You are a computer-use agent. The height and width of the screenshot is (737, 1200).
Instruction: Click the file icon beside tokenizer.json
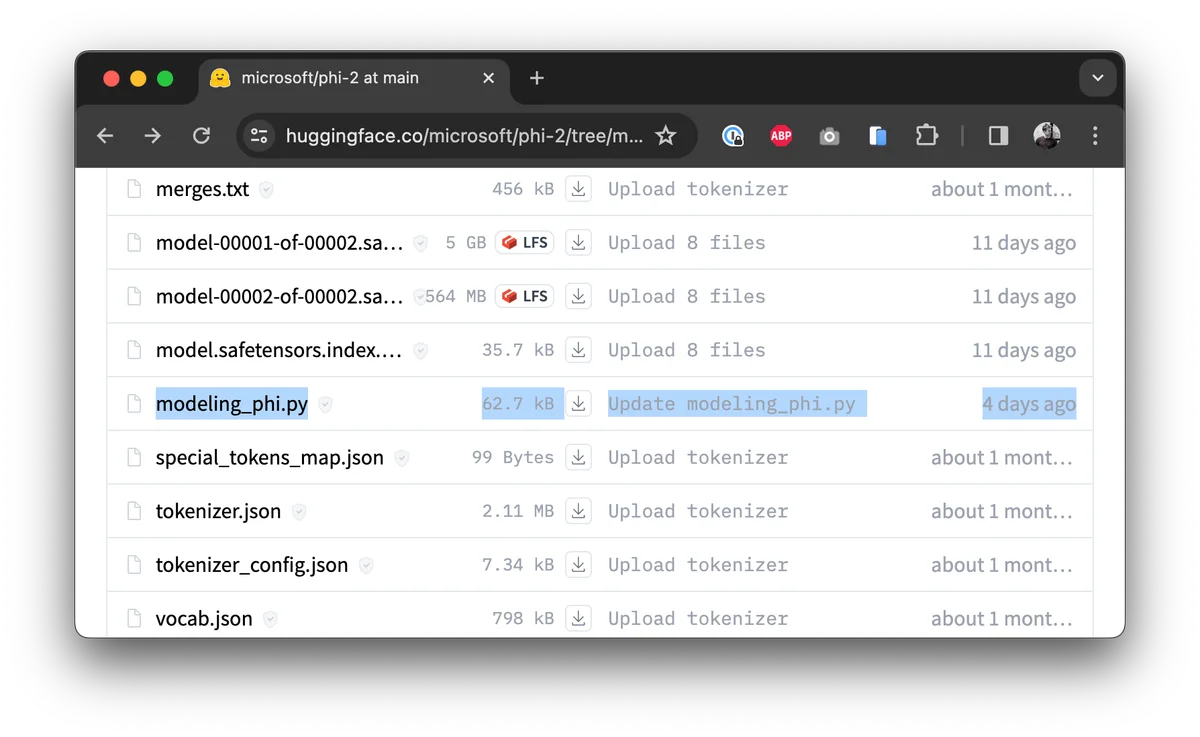[134, 511]
